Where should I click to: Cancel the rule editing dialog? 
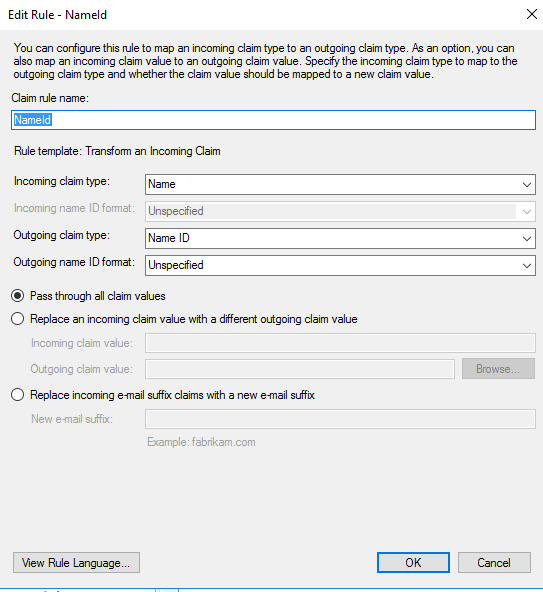click(494, 563)
